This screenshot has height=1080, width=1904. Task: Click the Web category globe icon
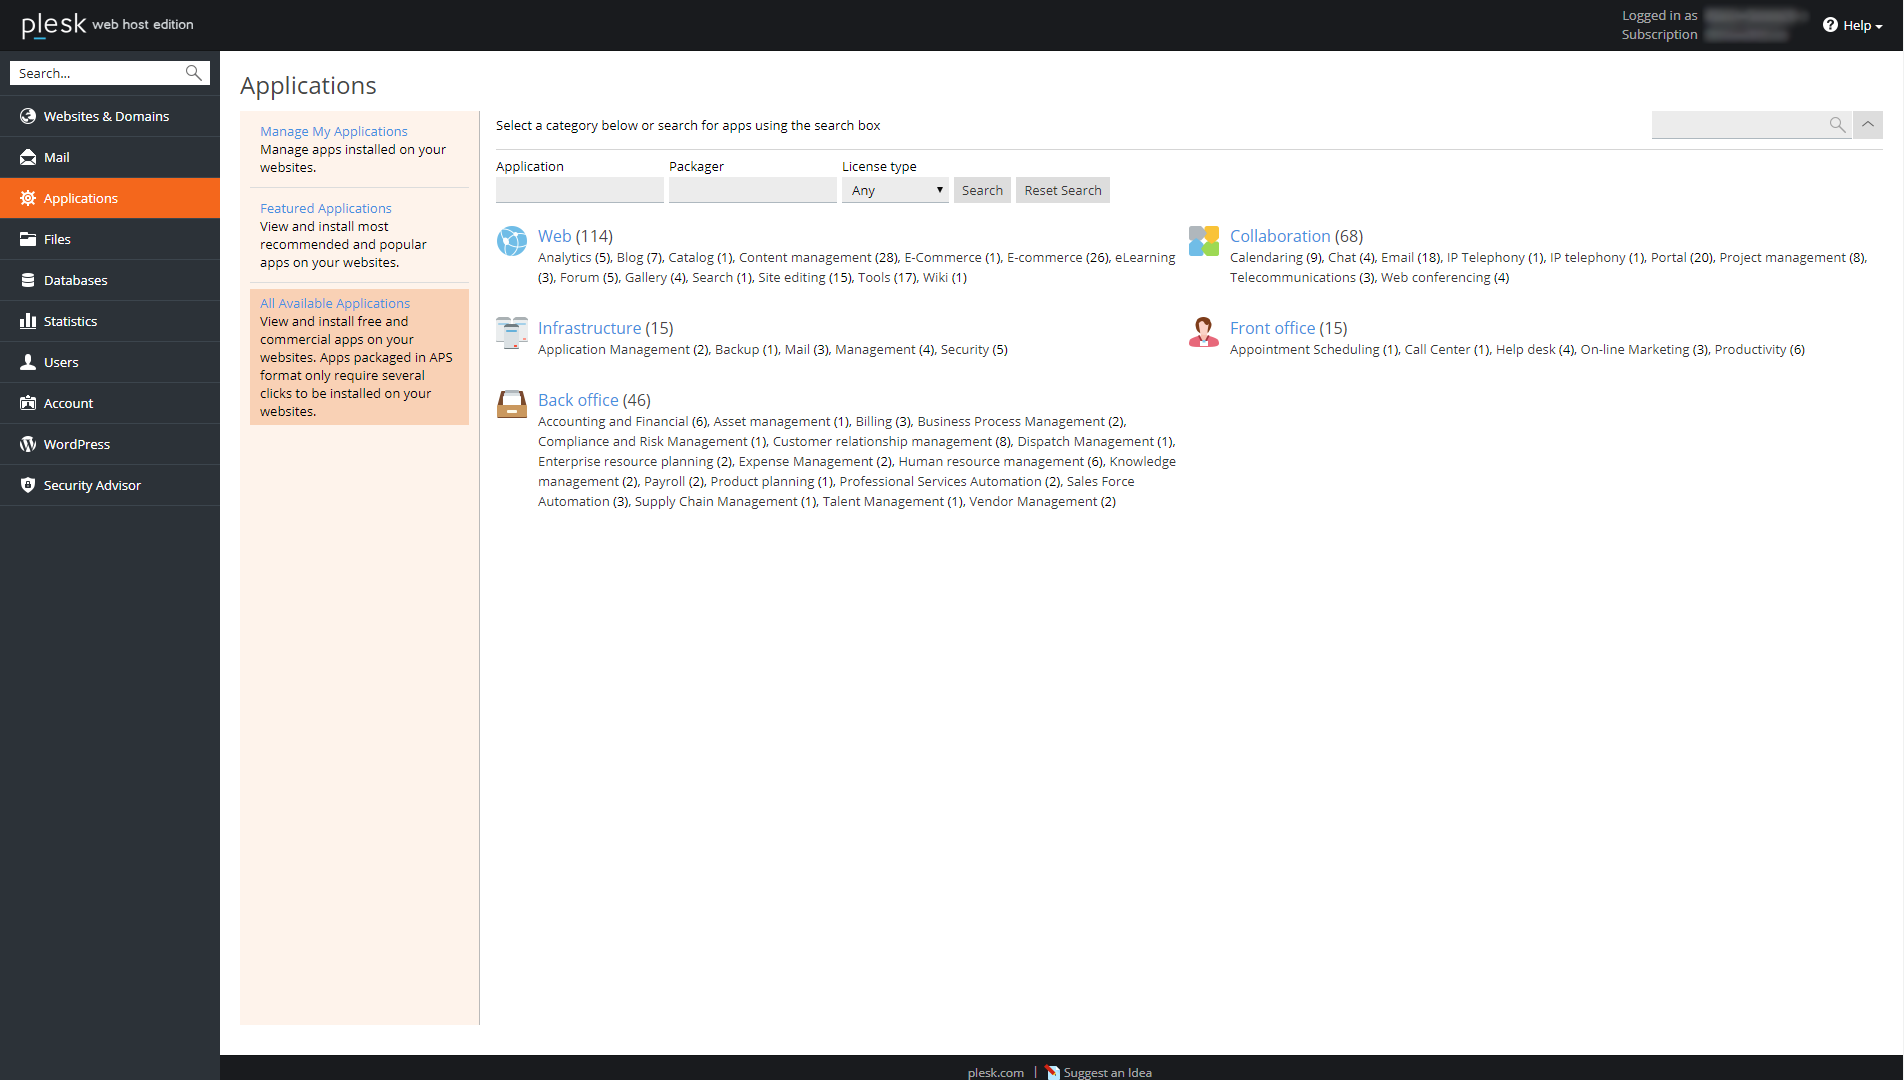pos(512,241)
